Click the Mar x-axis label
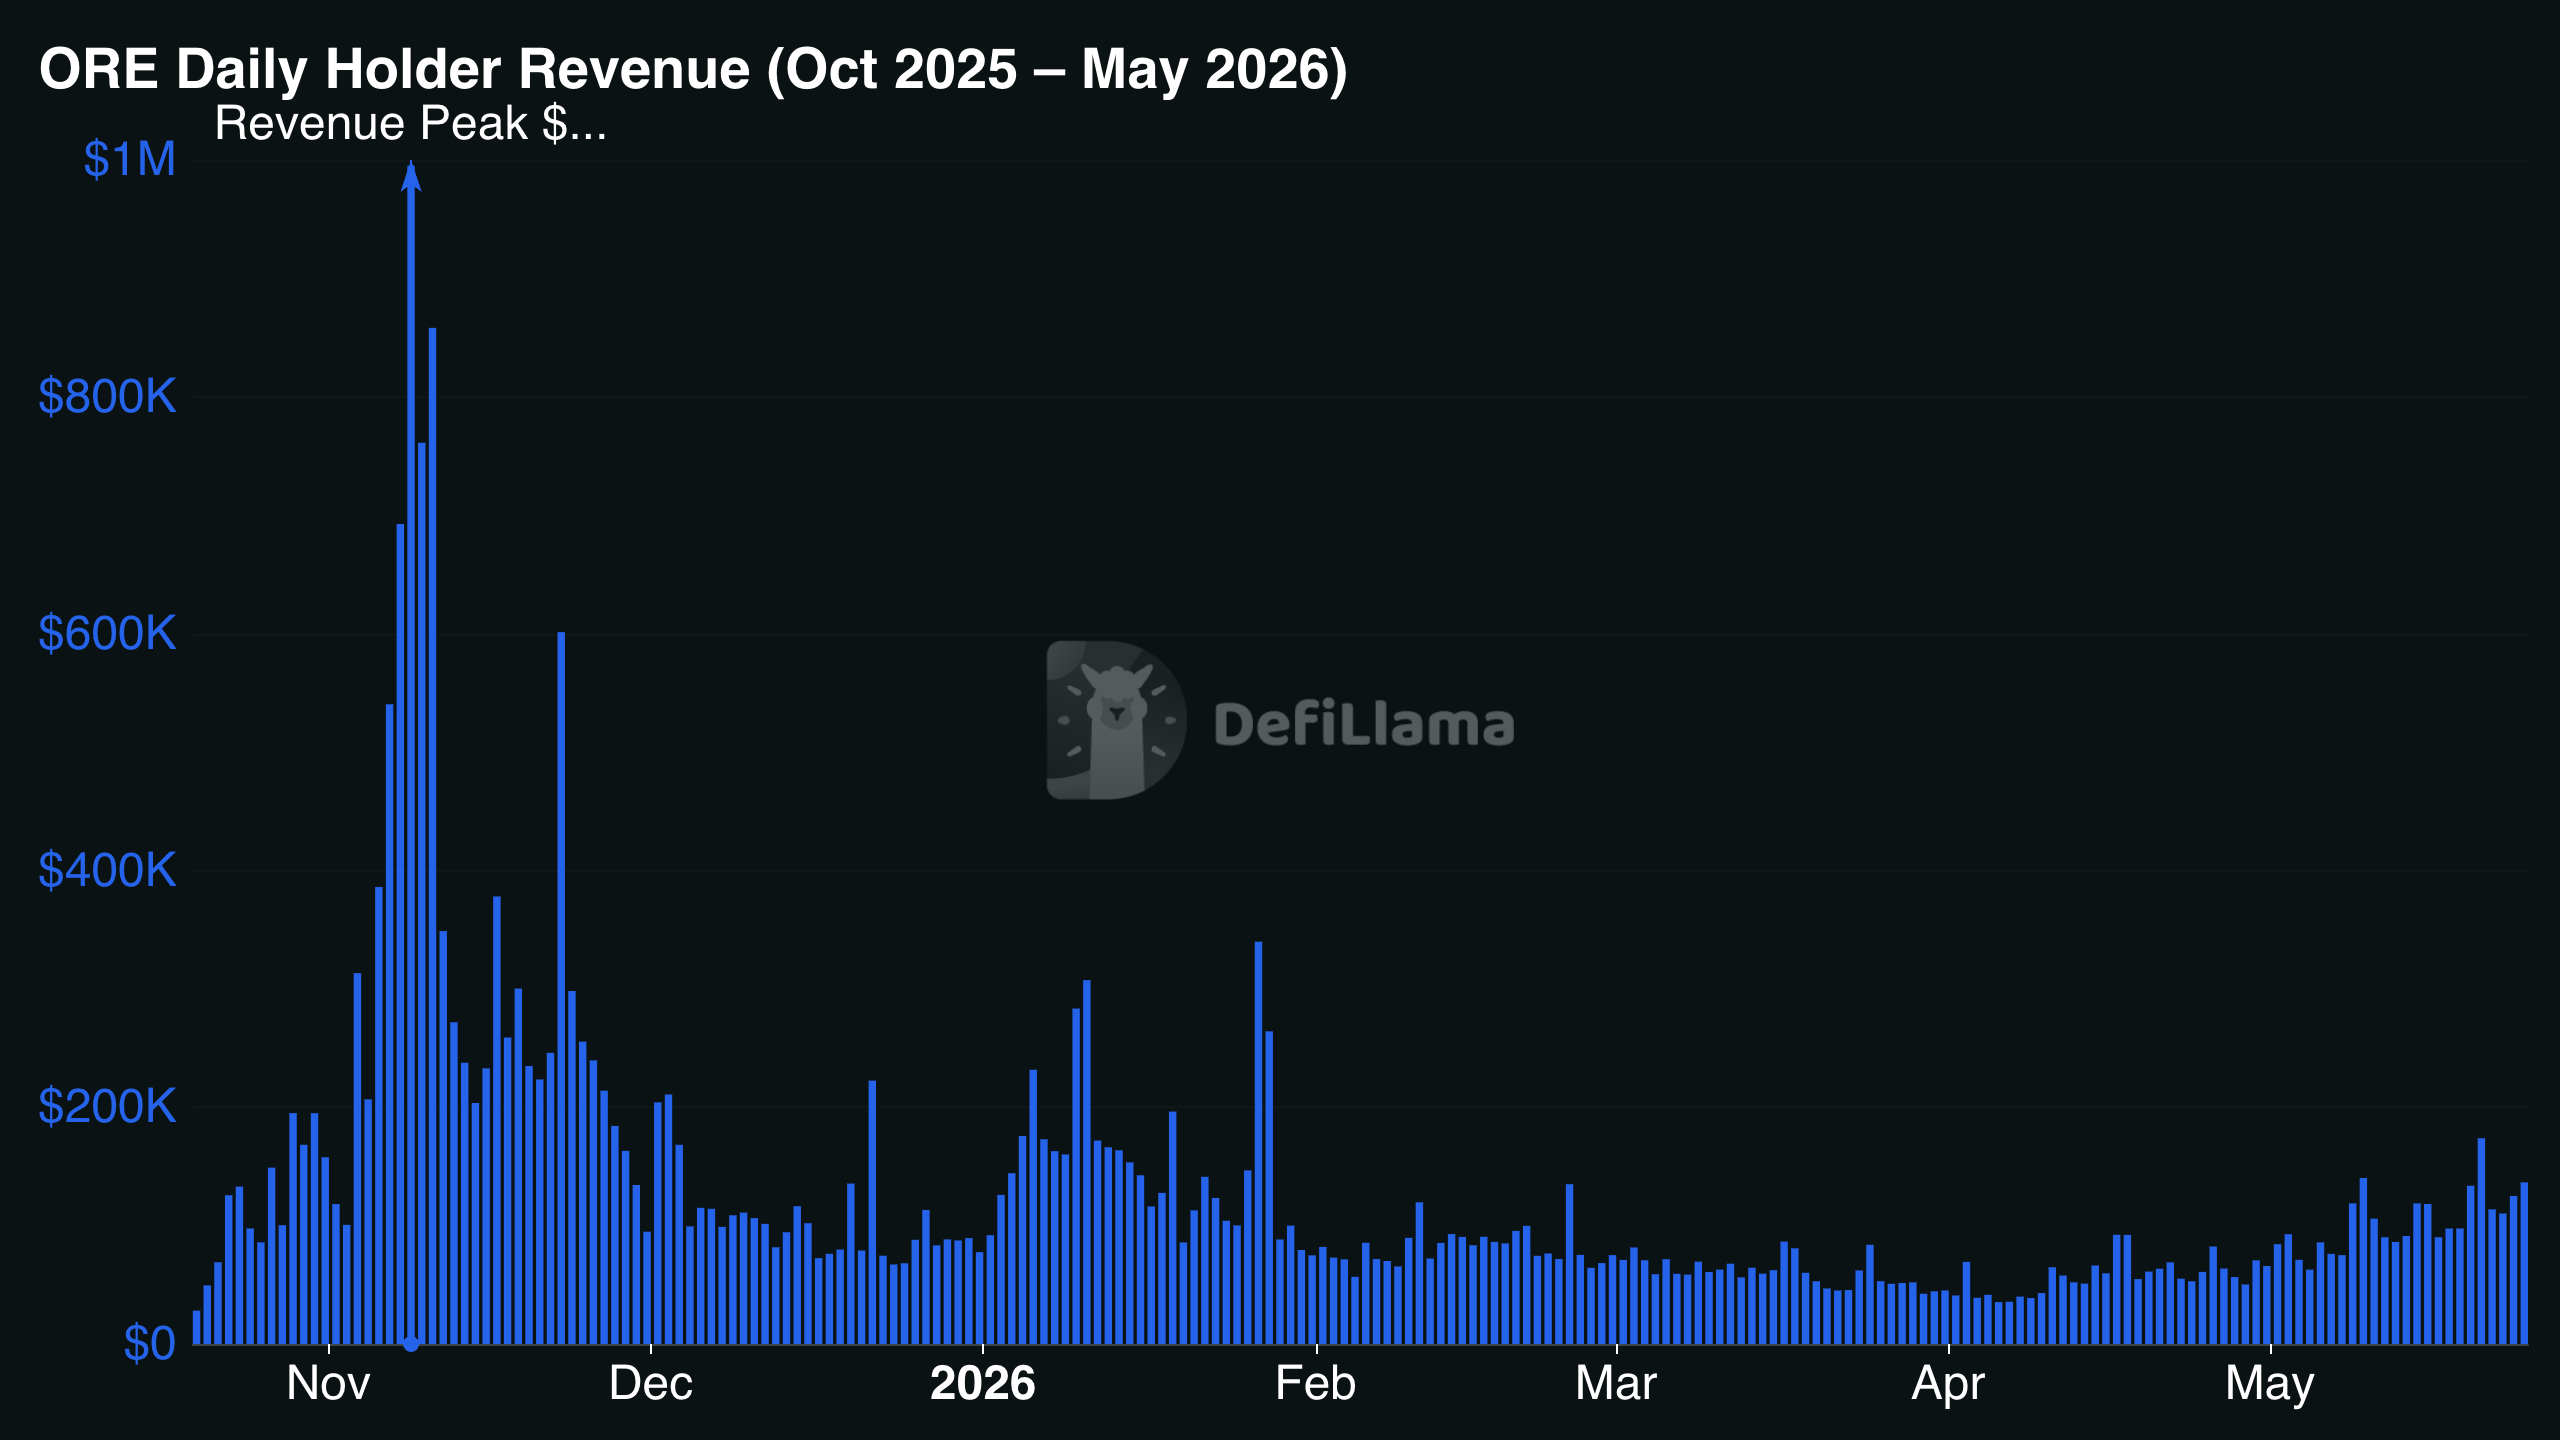 pyautogui.click(x=1616, y=1384)
